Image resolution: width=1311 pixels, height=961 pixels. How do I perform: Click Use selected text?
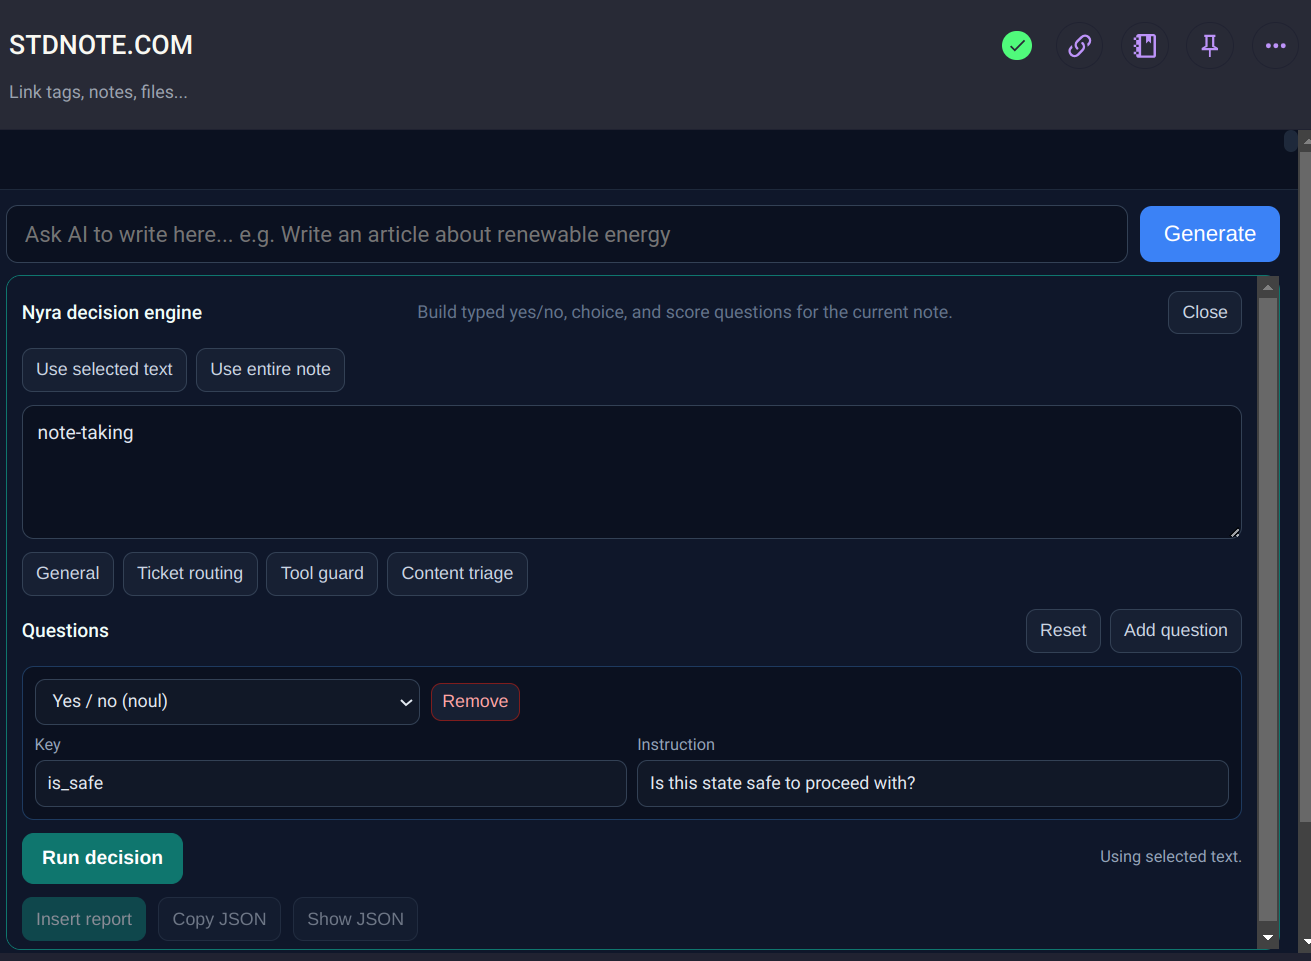[104, 370]
